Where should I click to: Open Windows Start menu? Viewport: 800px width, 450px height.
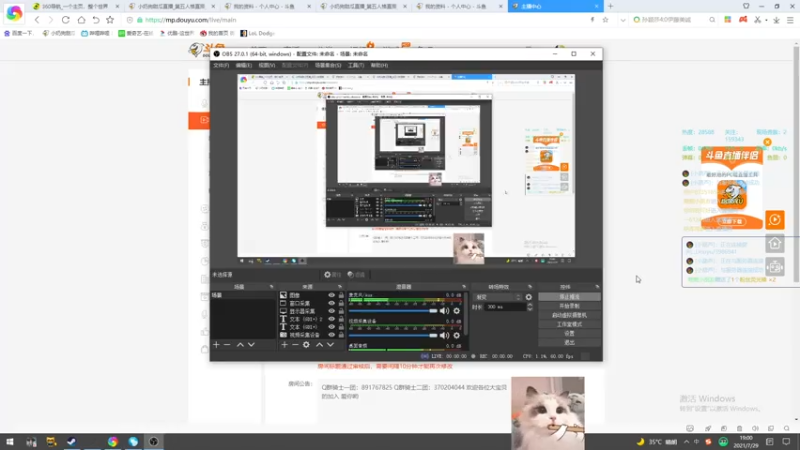9,442
